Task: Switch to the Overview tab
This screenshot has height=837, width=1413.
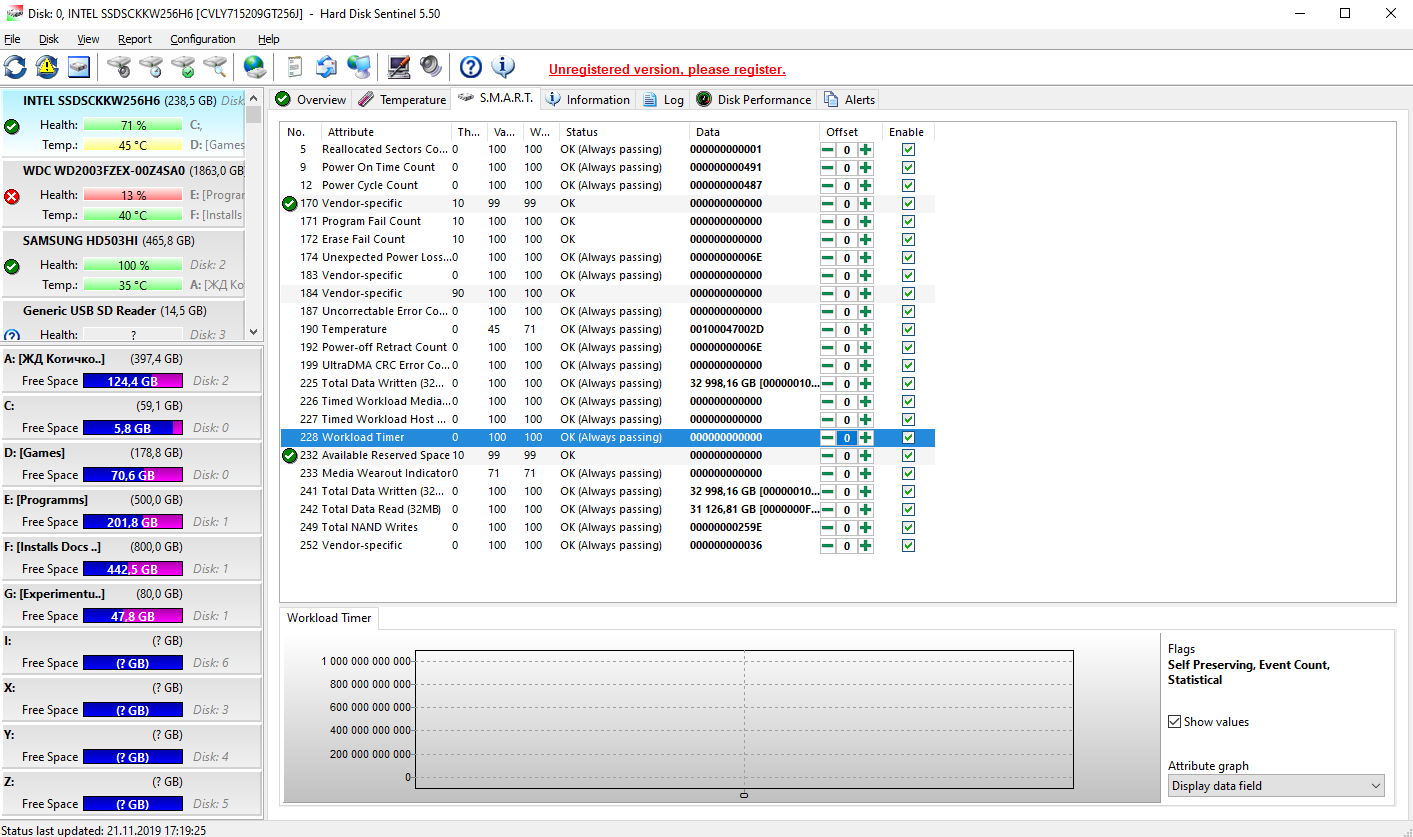Action: click(311, 99)
